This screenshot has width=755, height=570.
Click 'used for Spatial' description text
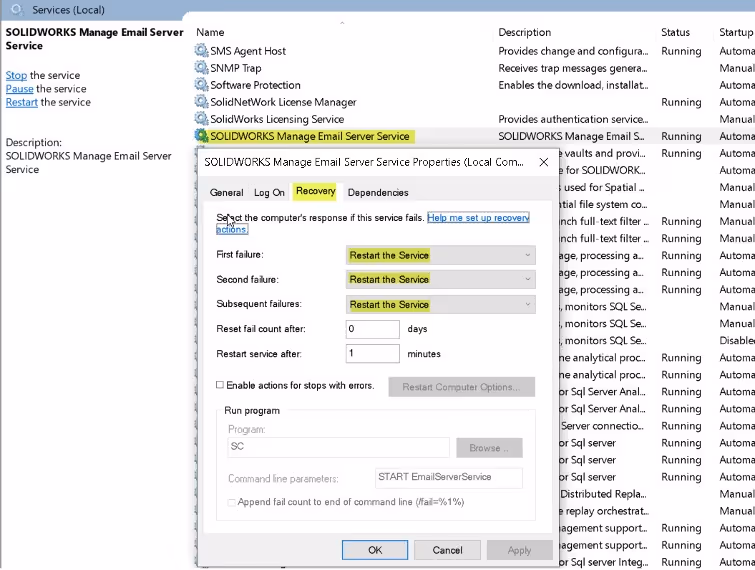pyautogui.click(x=604, y=187)
